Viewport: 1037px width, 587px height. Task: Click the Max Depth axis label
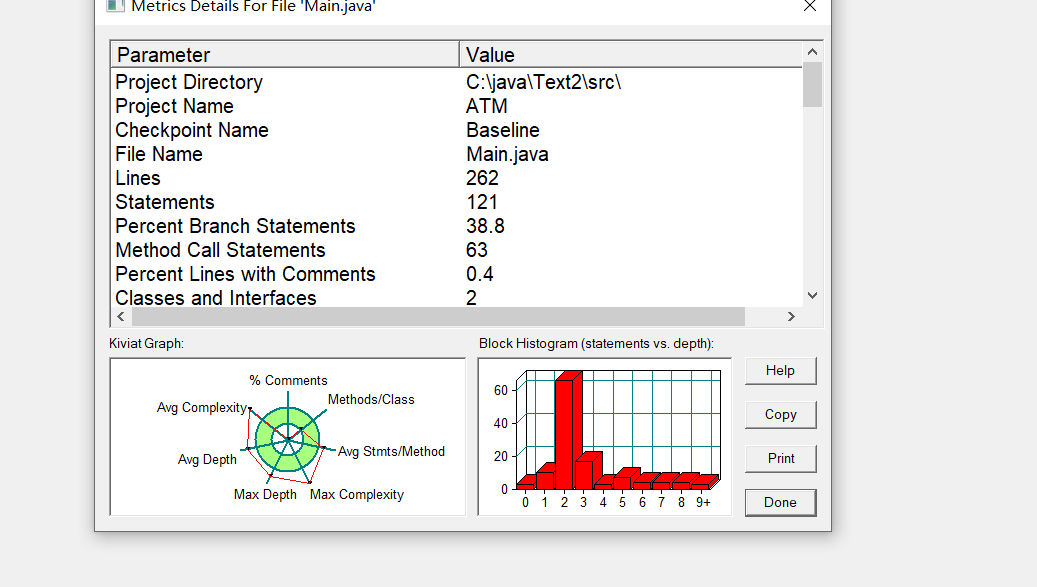click(265, 494)
